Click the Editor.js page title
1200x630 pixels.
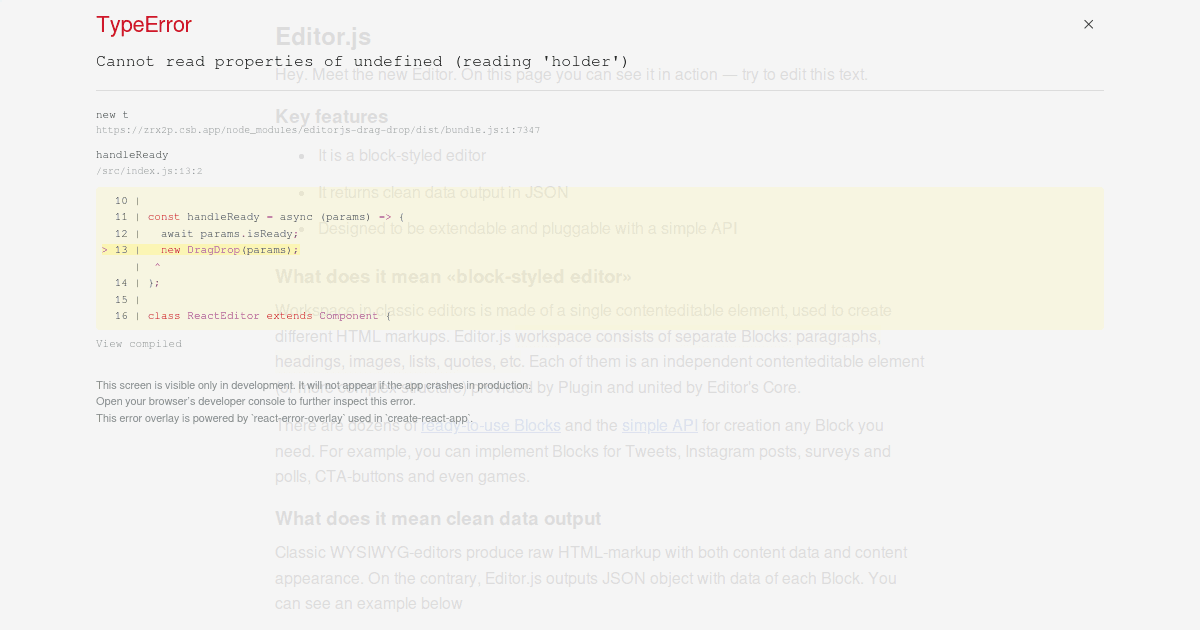point(323,36)
